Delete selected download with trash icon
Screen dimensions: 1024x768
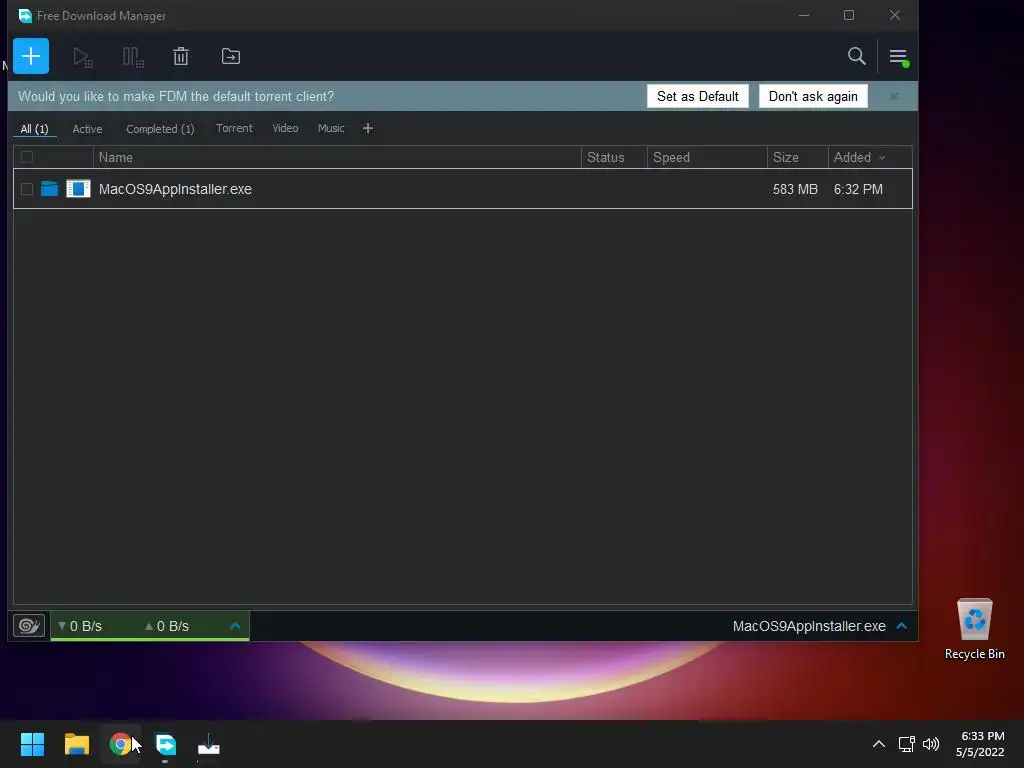(181, 56)
